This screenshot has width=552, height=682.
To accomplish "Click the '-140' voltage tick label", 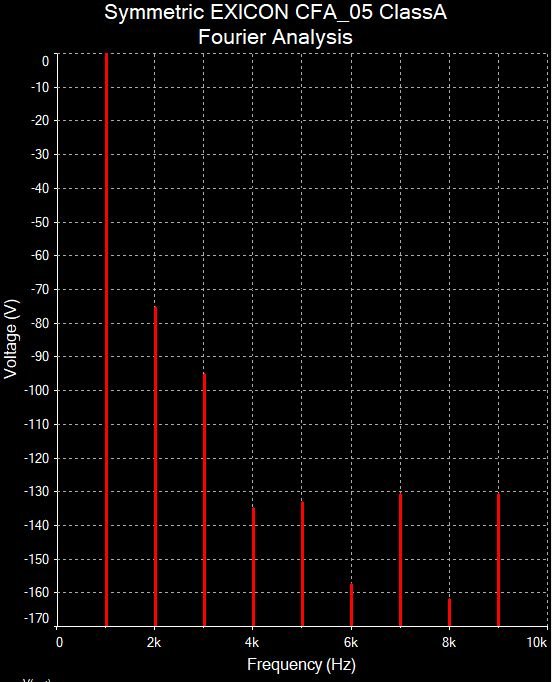I will [37, 525].
